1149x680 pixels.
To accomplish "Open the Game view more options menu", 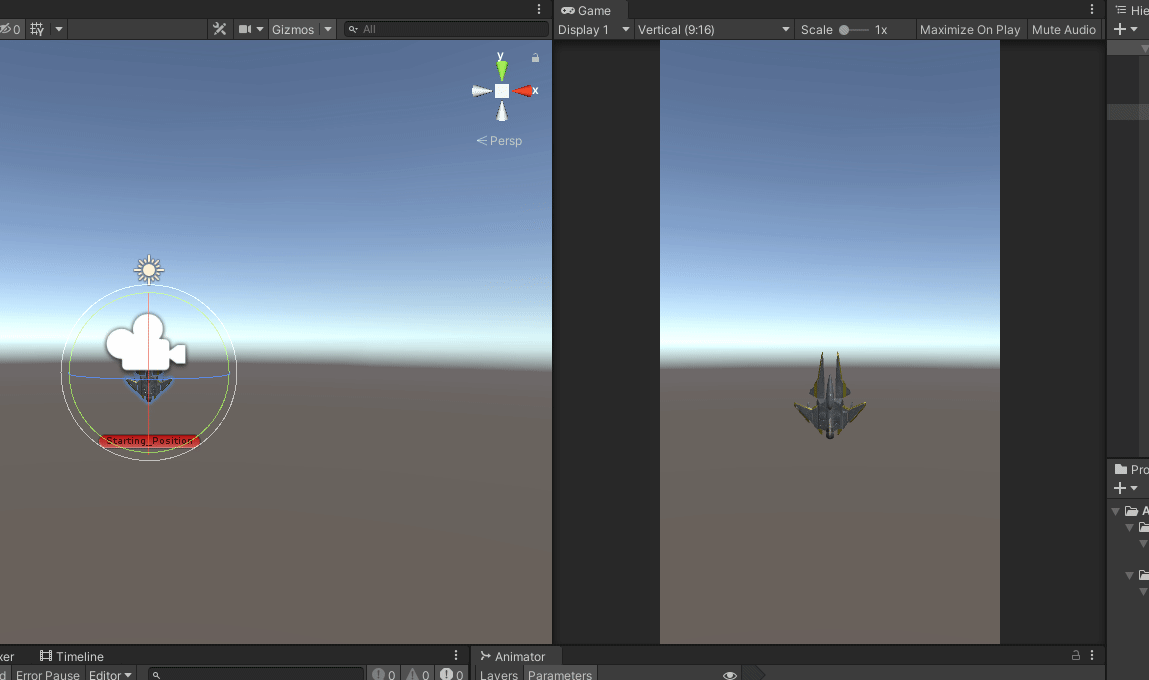I will [1092, 10].
